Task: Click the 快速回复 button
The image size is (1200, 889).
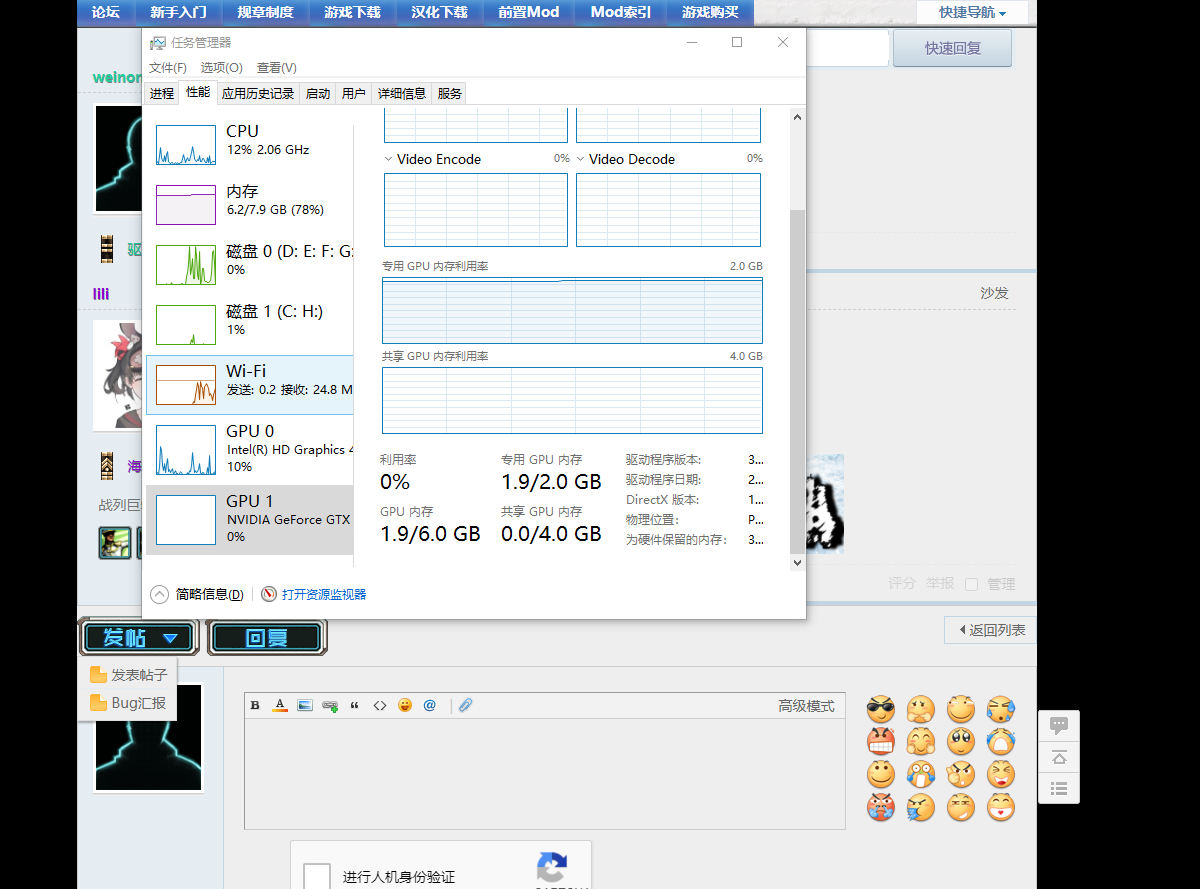Action: pos(952,48)
